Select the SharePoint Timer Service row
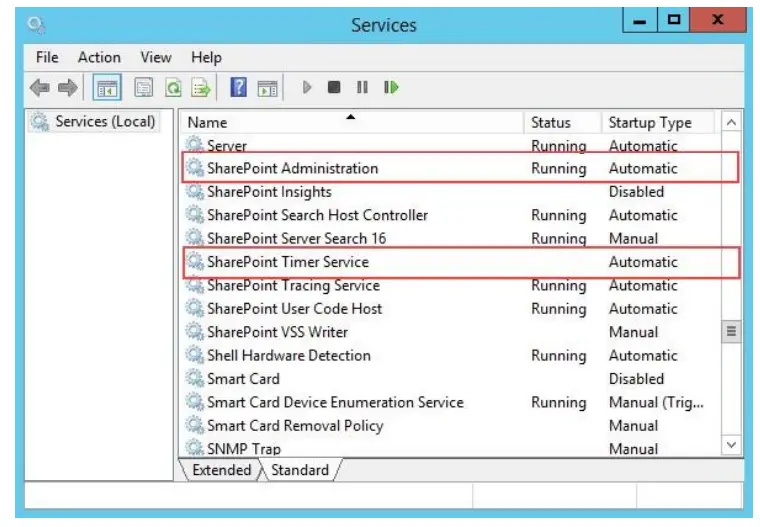 pyautogui.click(x=288, y=262)
